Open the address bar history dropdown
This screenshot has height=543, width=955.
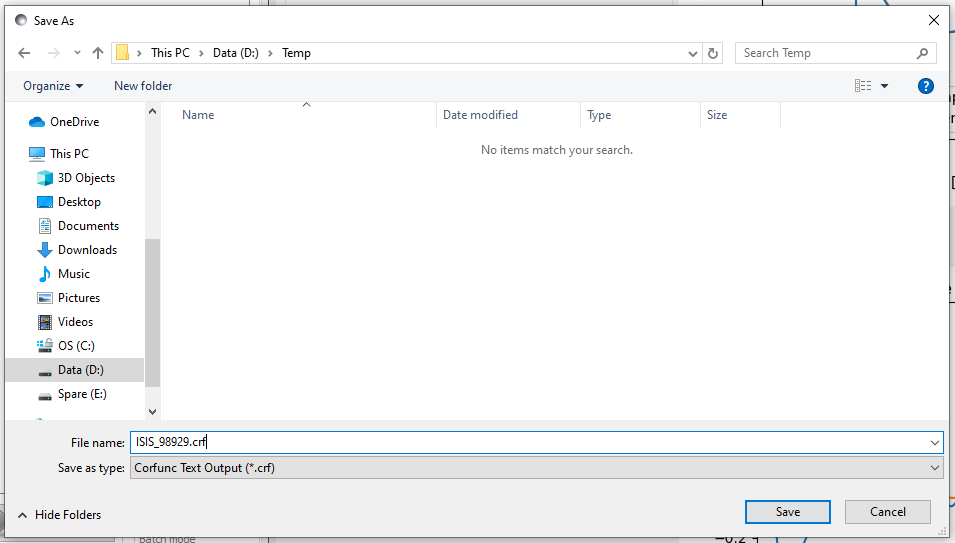click(x=693, y=53)
